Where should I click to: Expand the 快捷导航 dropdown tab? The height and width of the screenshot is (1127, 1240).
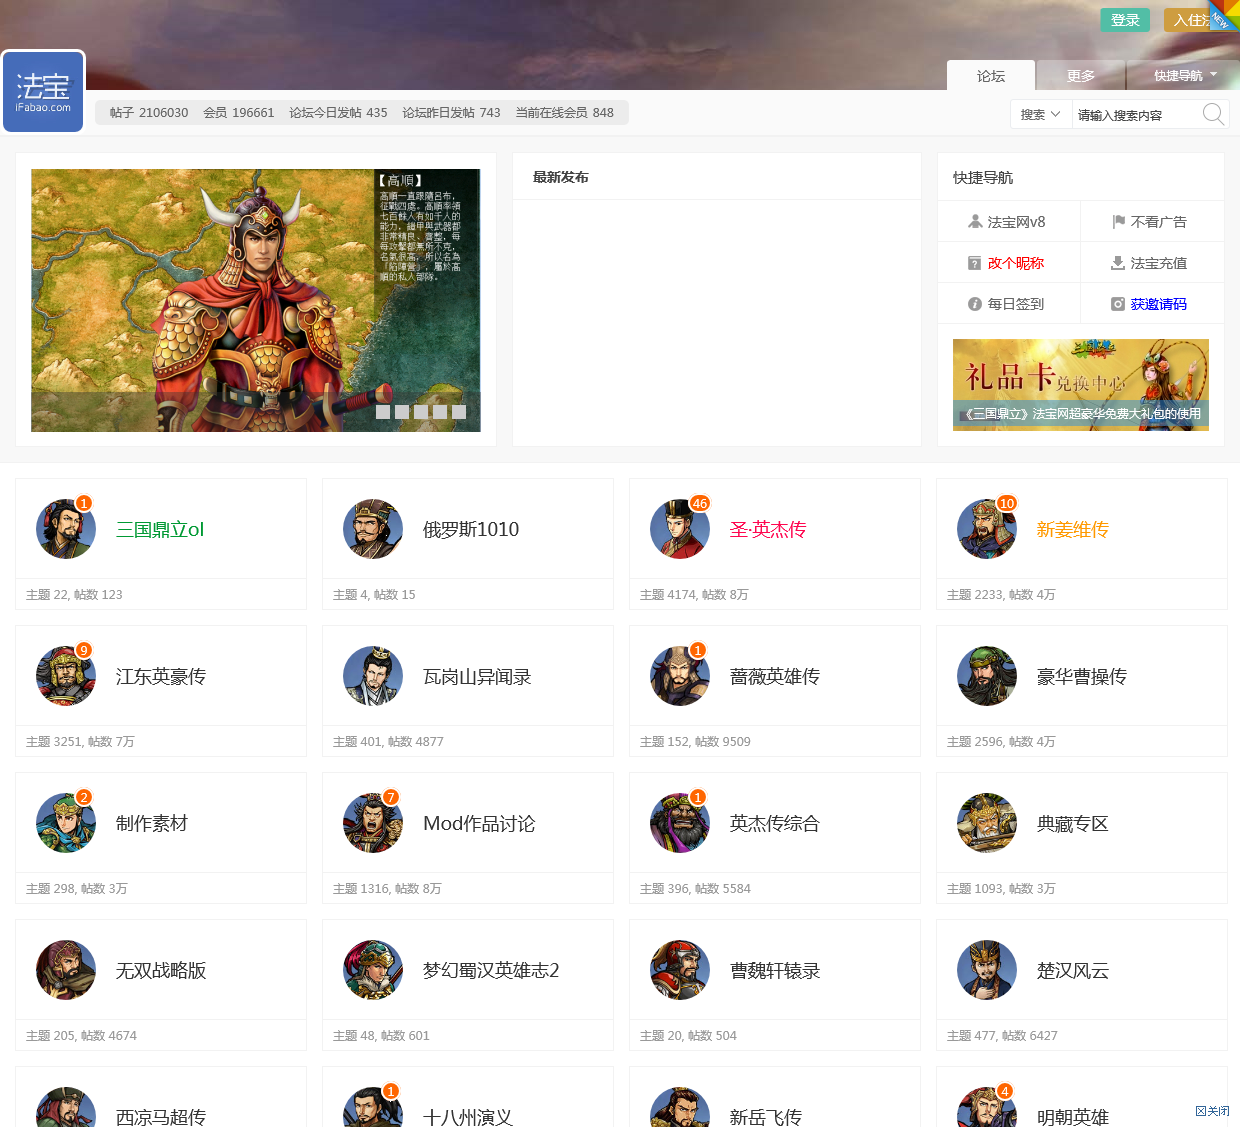coord(1184,76)
